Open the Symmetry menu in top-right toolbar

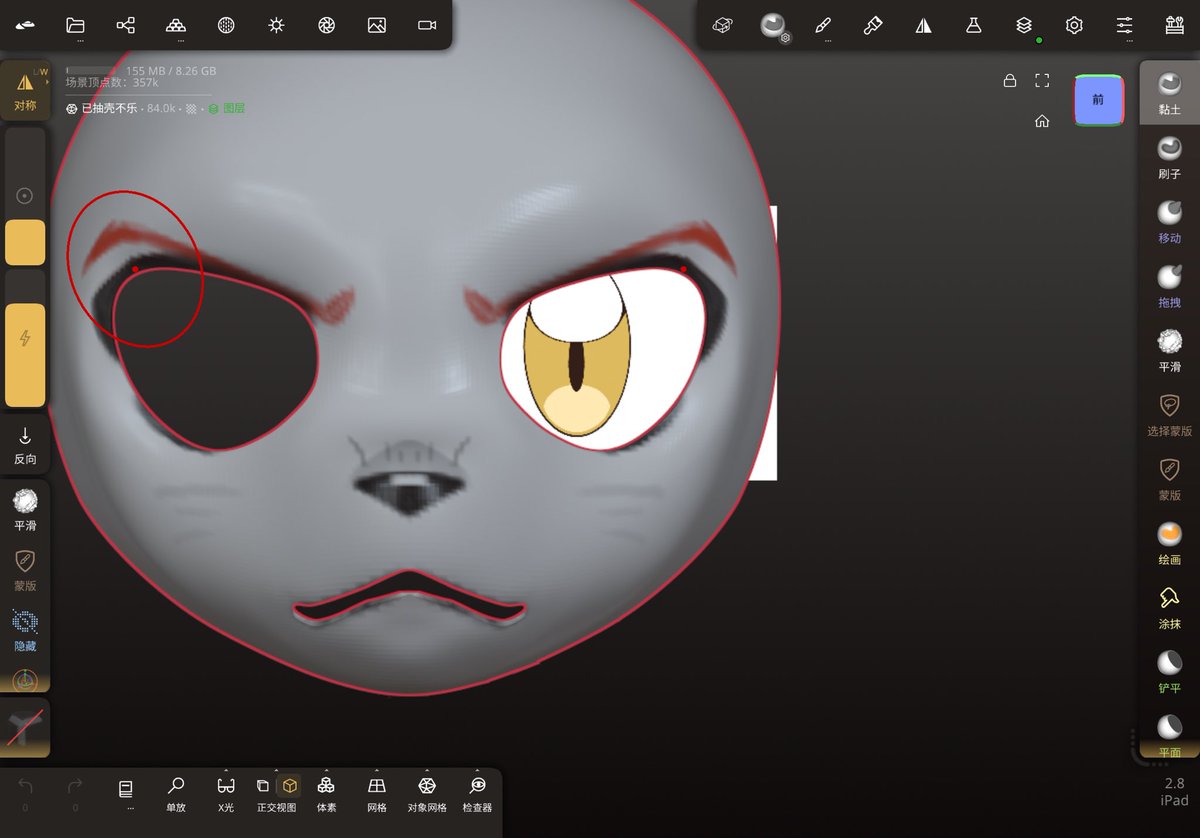click(x=923, y=25)
